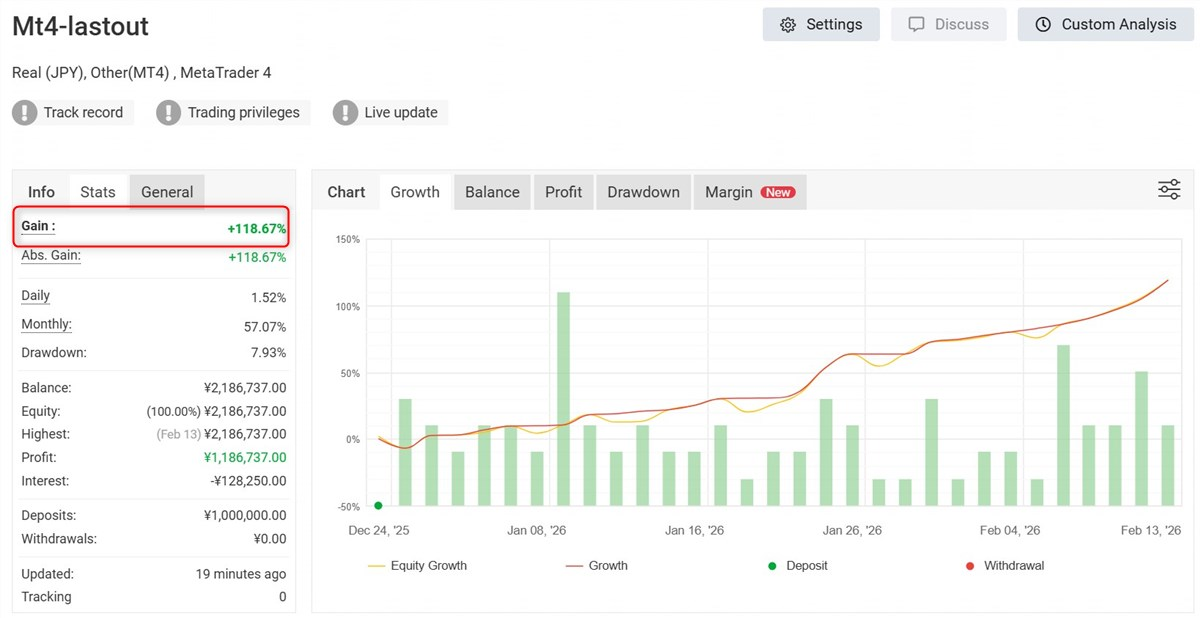Switch to the Stats tab

click(98, 192)
